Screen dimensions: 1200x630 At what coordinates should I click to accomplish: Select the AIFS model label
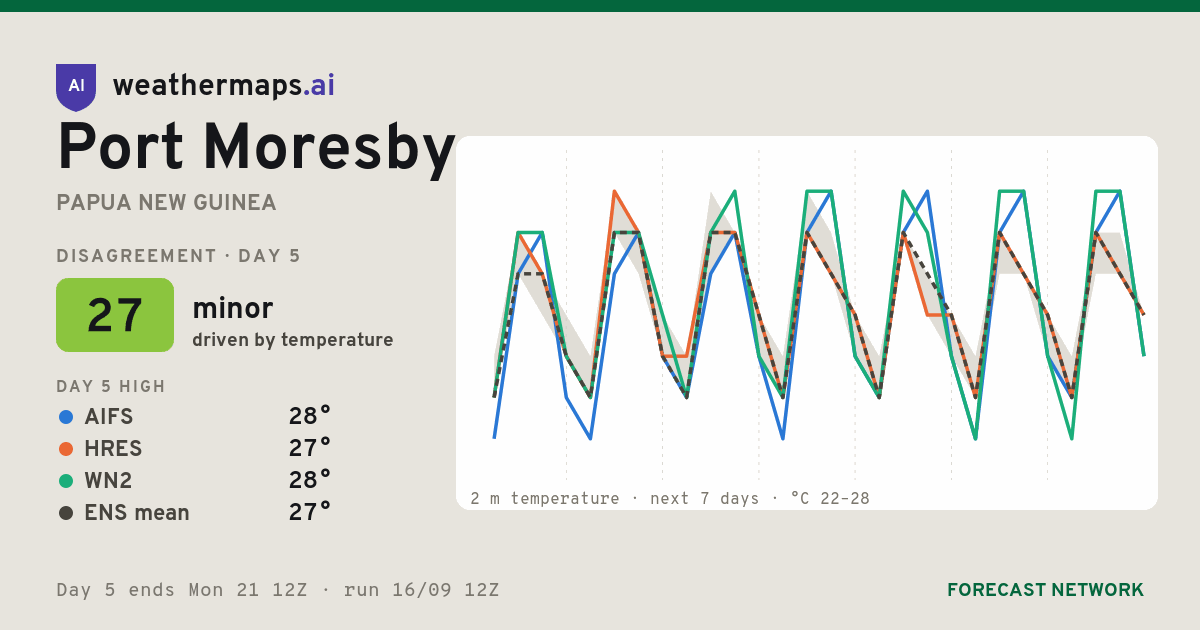tap(109, 417)
